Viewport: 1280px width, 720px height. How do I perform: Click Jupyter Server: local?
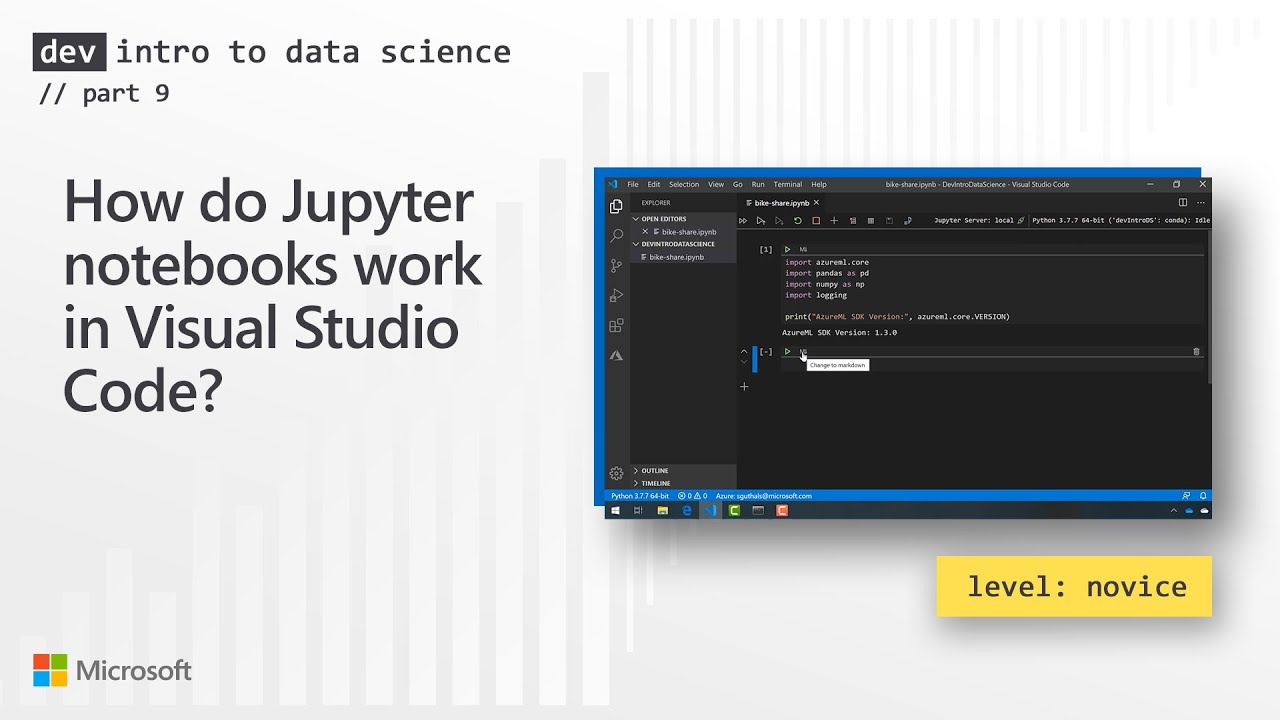(x=979, y=220)
